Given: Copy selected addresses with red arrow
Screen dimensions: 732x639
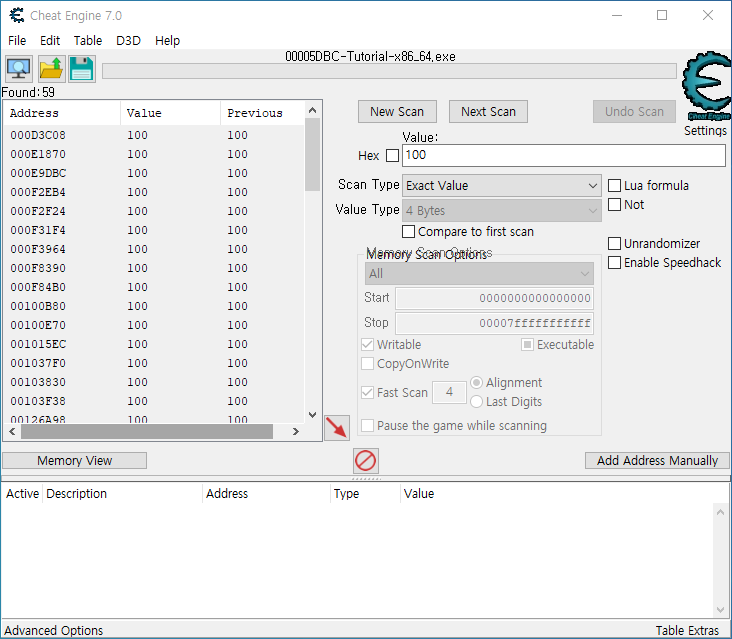Looking at the screenshot, I should [x=337, y=428].
